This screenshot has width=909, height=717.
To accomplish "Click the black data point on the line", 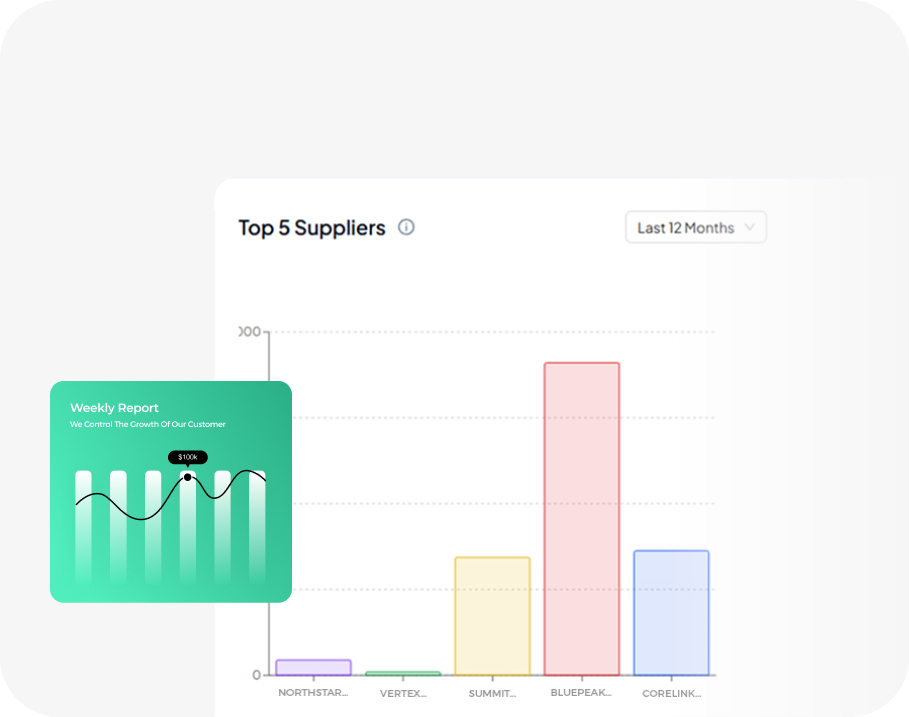I will coord(188,477).
